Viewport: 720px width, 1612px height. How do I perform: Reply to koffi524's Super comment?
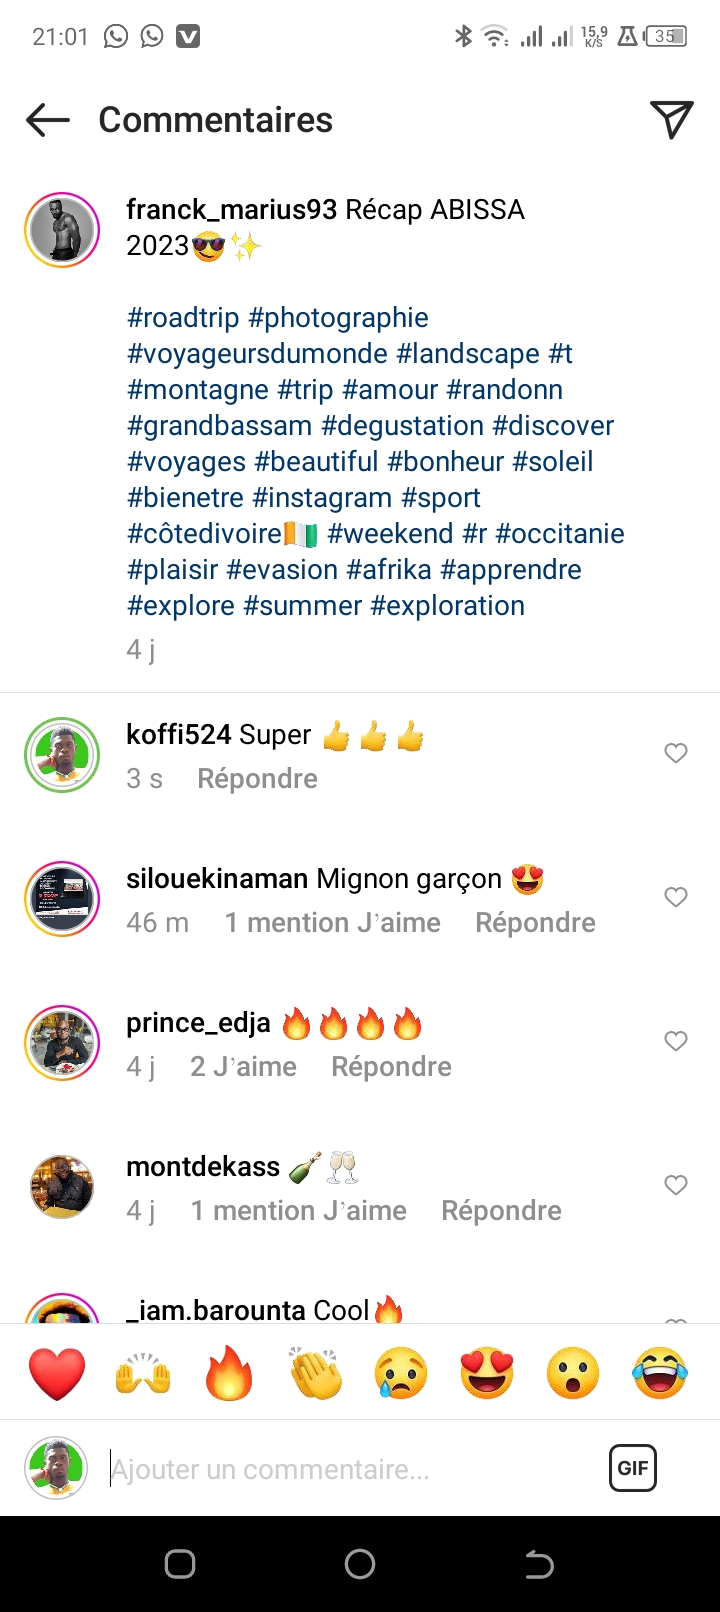click(257, 779)
